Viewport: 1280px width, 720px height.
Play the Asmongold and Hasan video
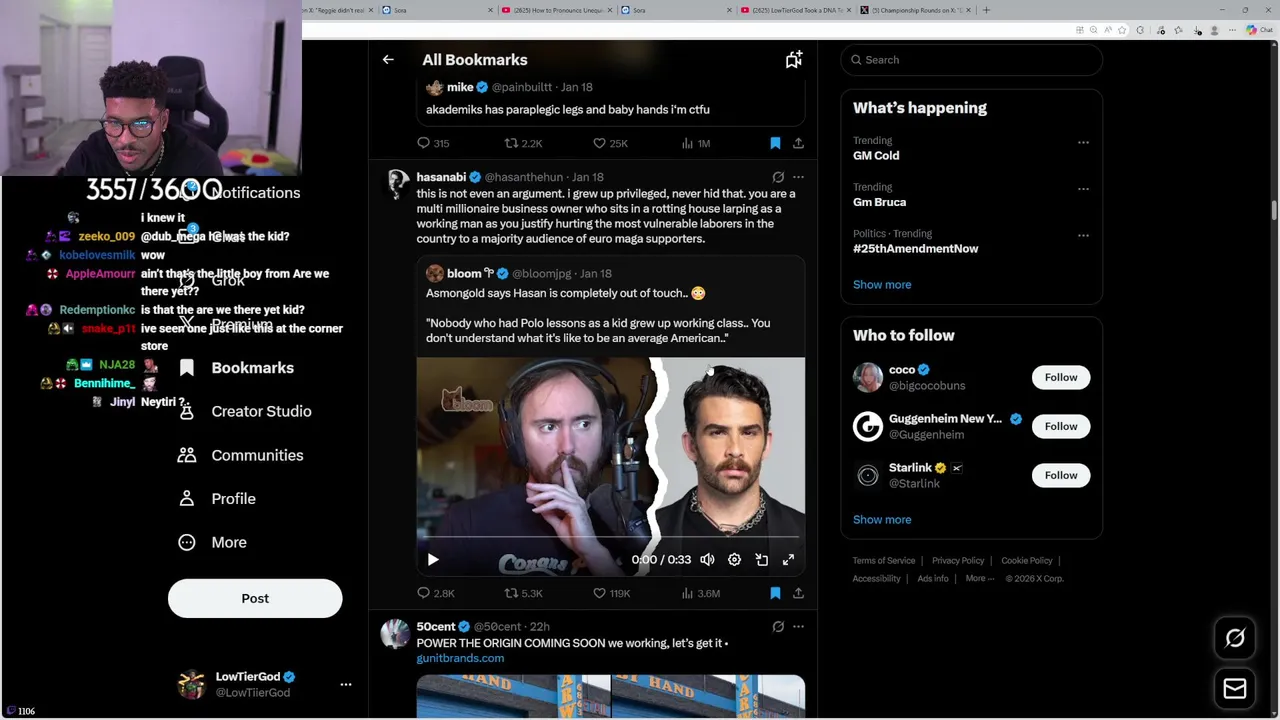(x=433, y=560)
